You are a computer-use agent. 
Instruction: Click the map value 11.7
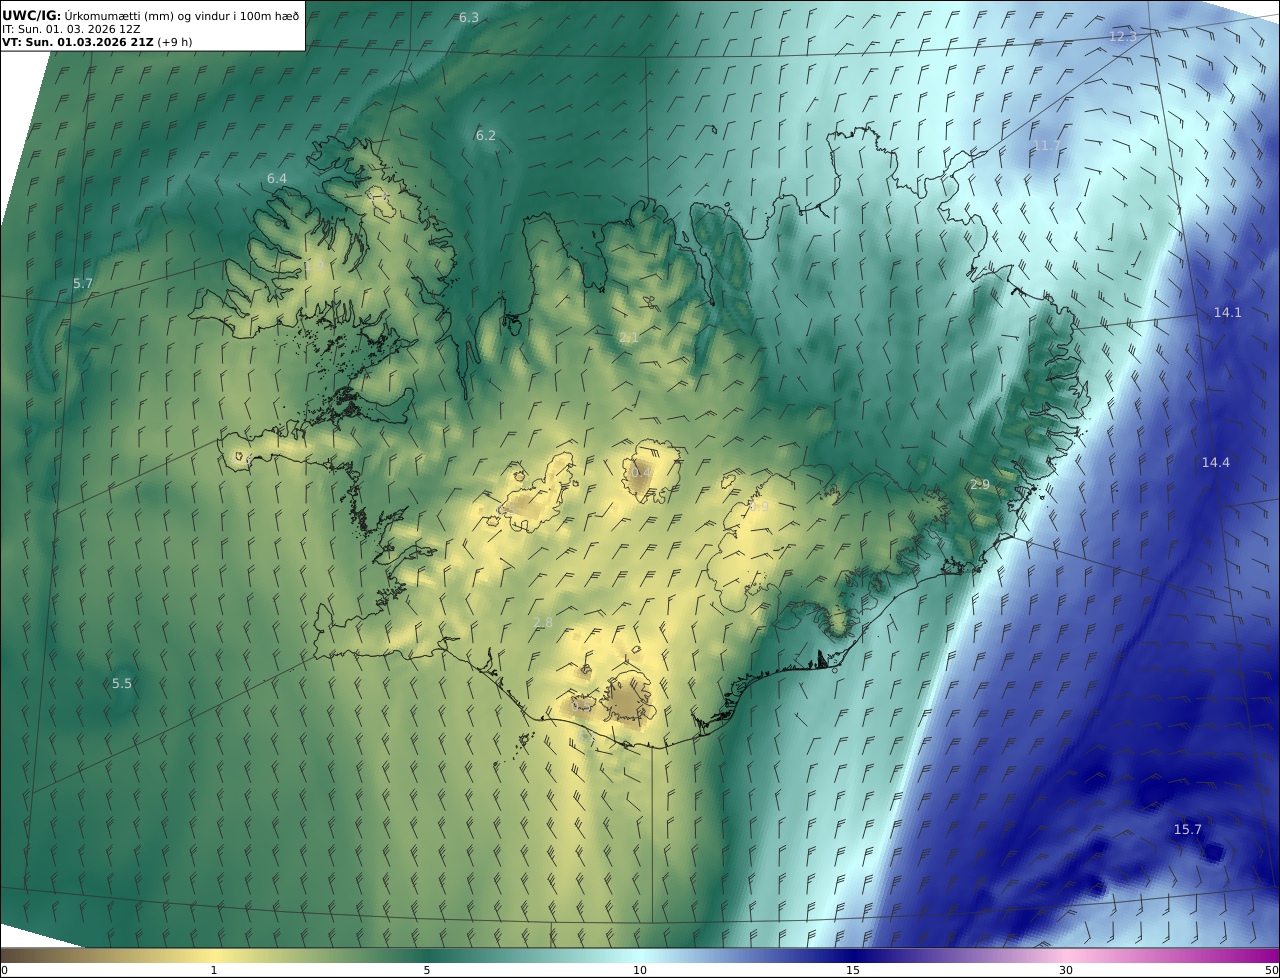pos(1047,146)
